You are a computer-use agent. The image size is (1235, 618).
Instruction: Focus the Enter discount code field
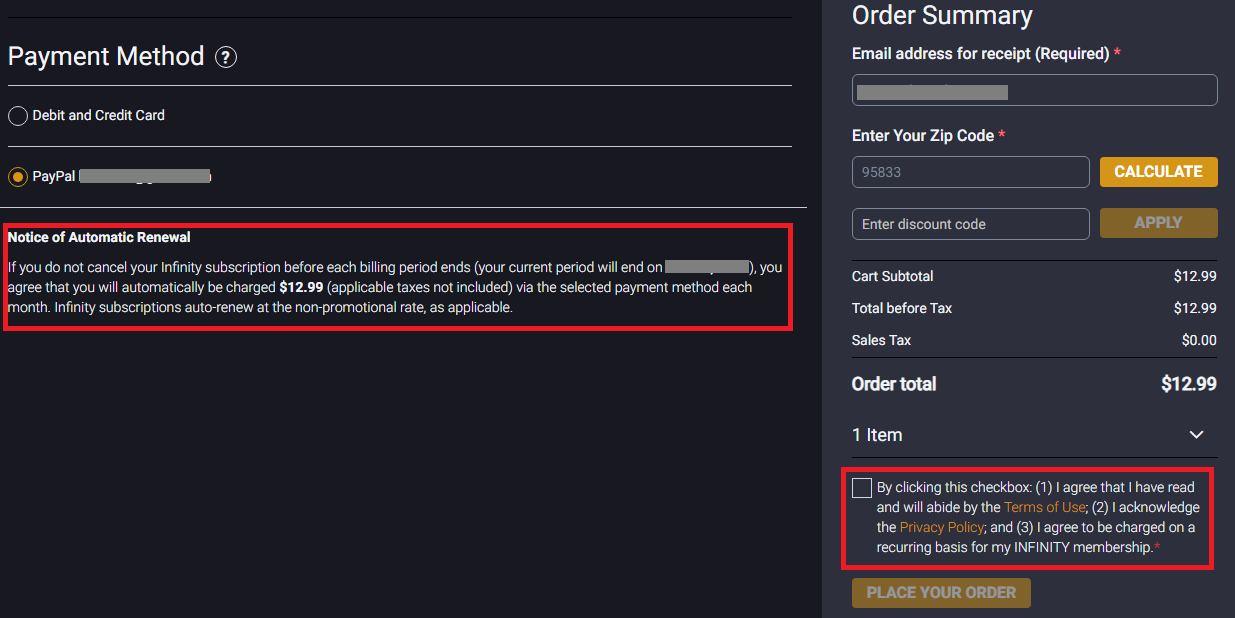click(x=971, y=224)
